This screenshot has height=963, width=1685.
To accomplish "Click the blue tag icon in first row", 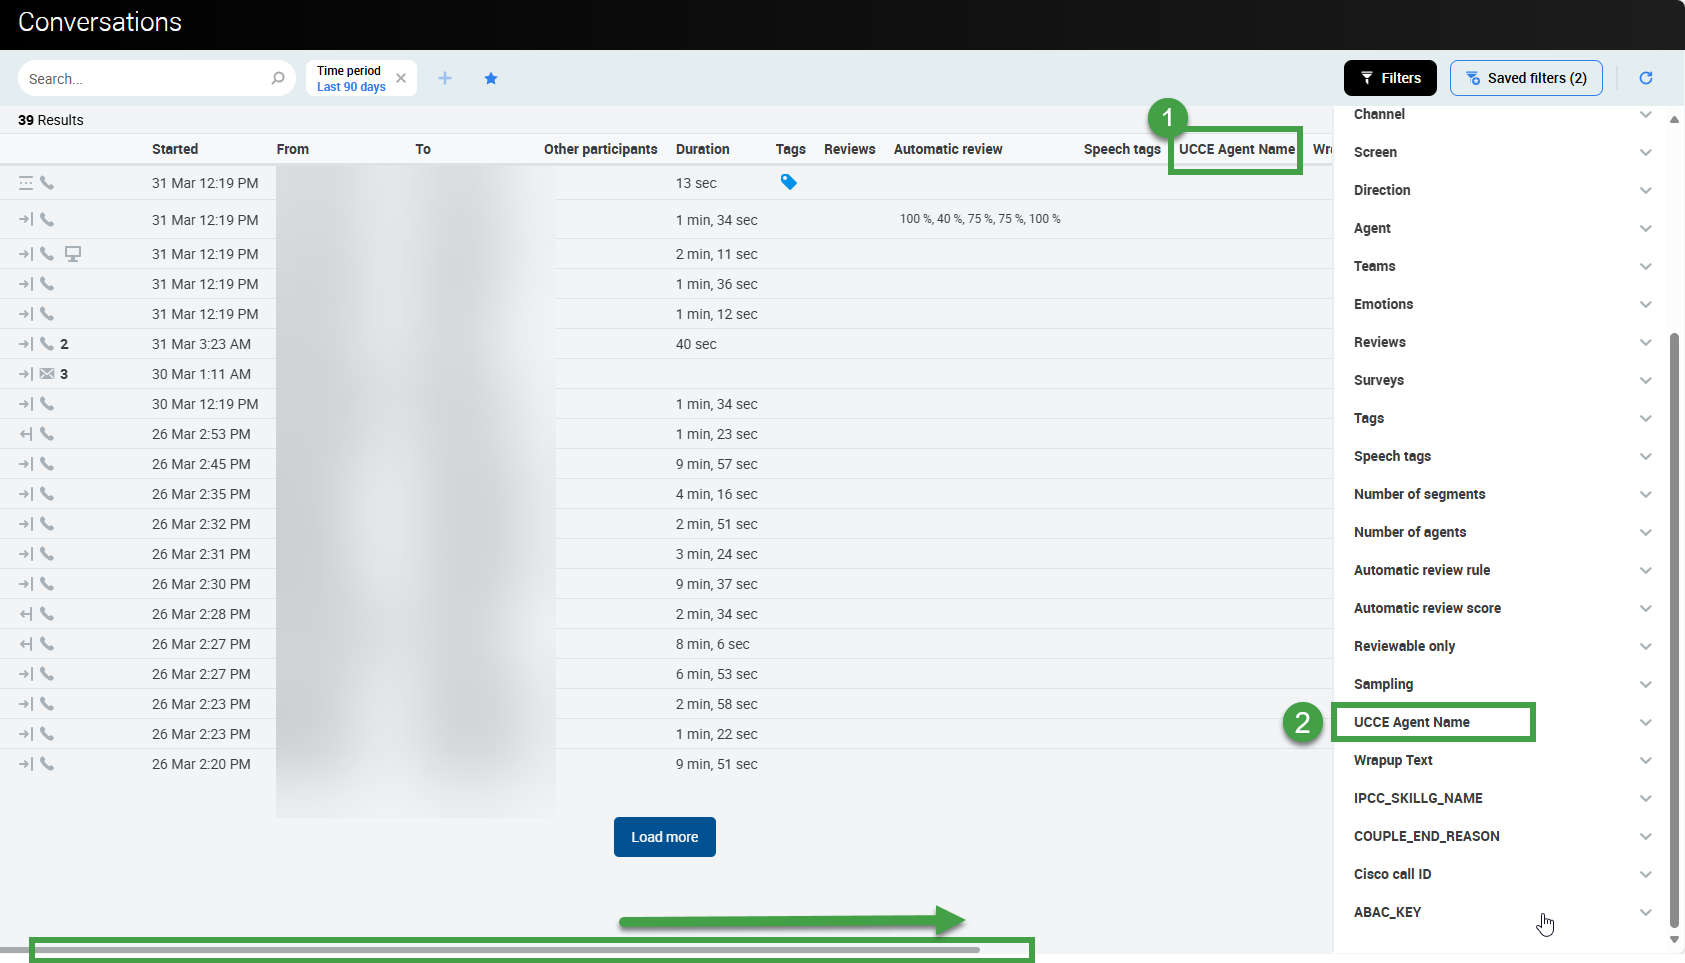I will [x=789, y=182].
